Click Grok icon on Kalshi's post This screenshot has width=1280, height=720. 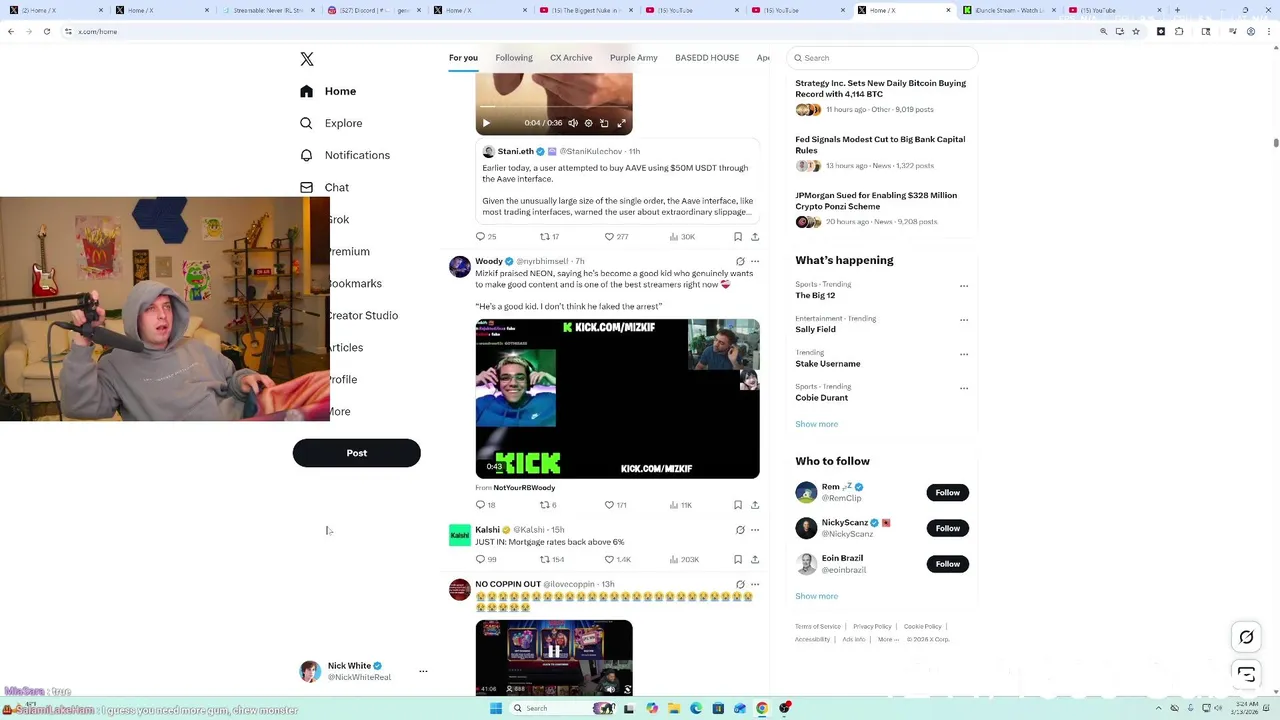tap(740, 530)
